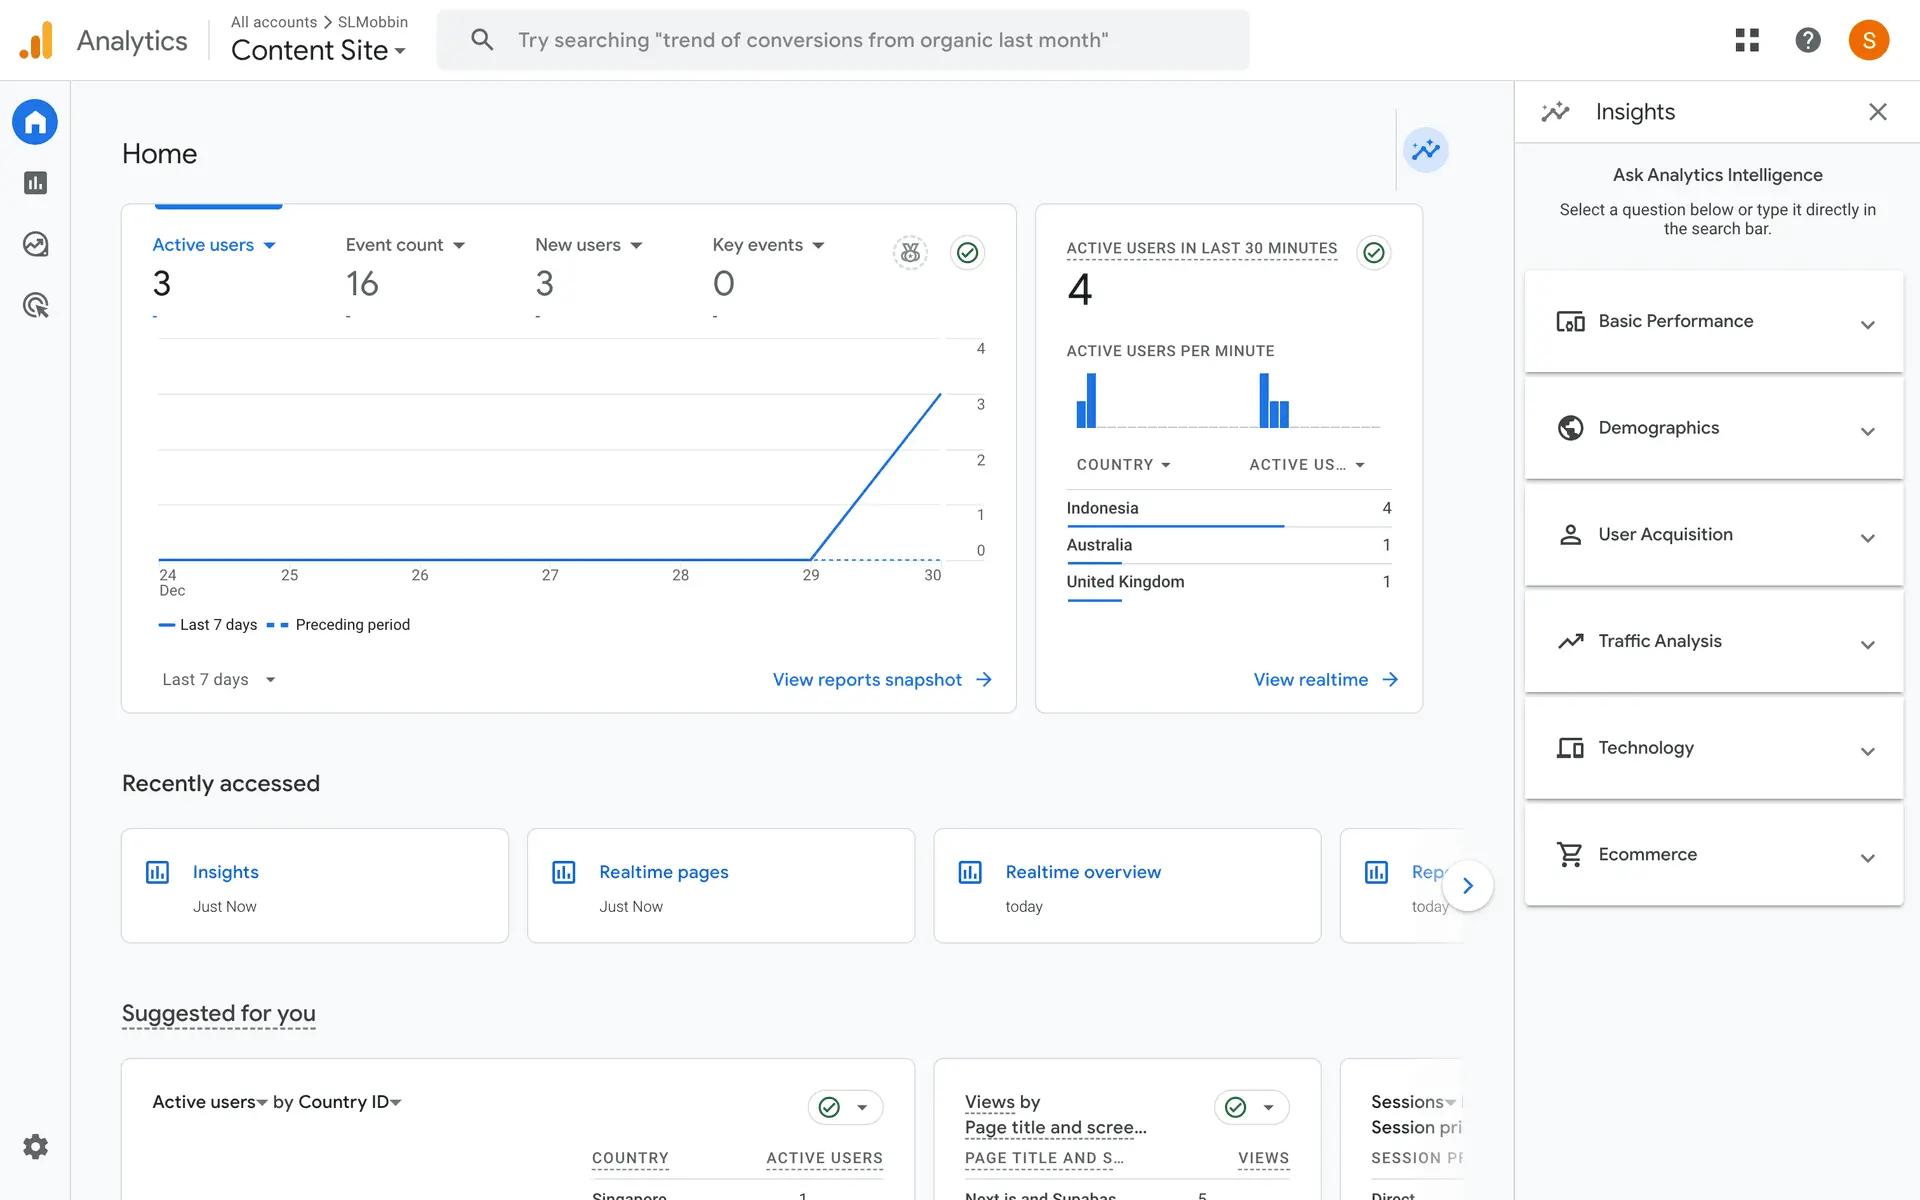Open the Explore section icon
1920x1200 pixels.
coord(36,244)
